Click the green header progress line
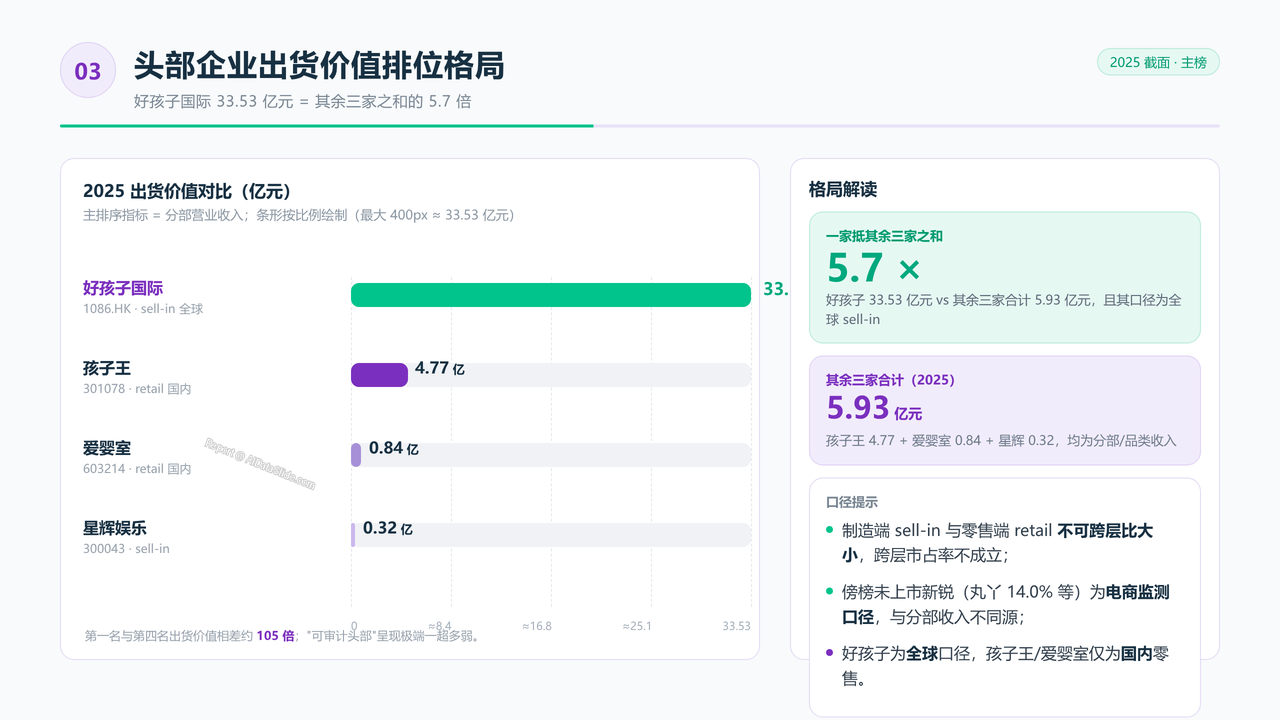The image size is (1280, 720). pyautogui.click(x=327, y=126)
